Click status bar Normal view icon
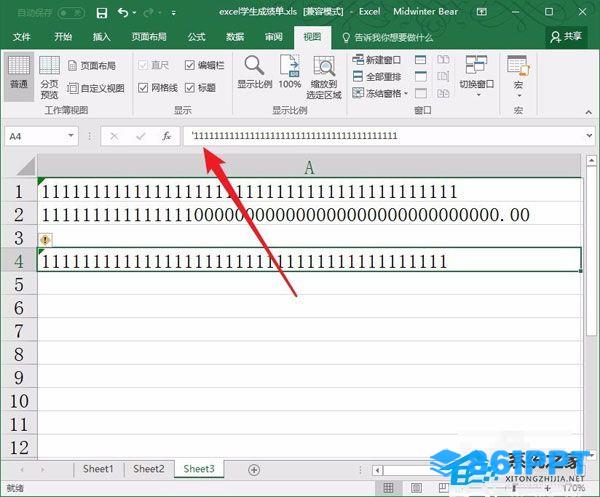 click(x=388, y=488)
